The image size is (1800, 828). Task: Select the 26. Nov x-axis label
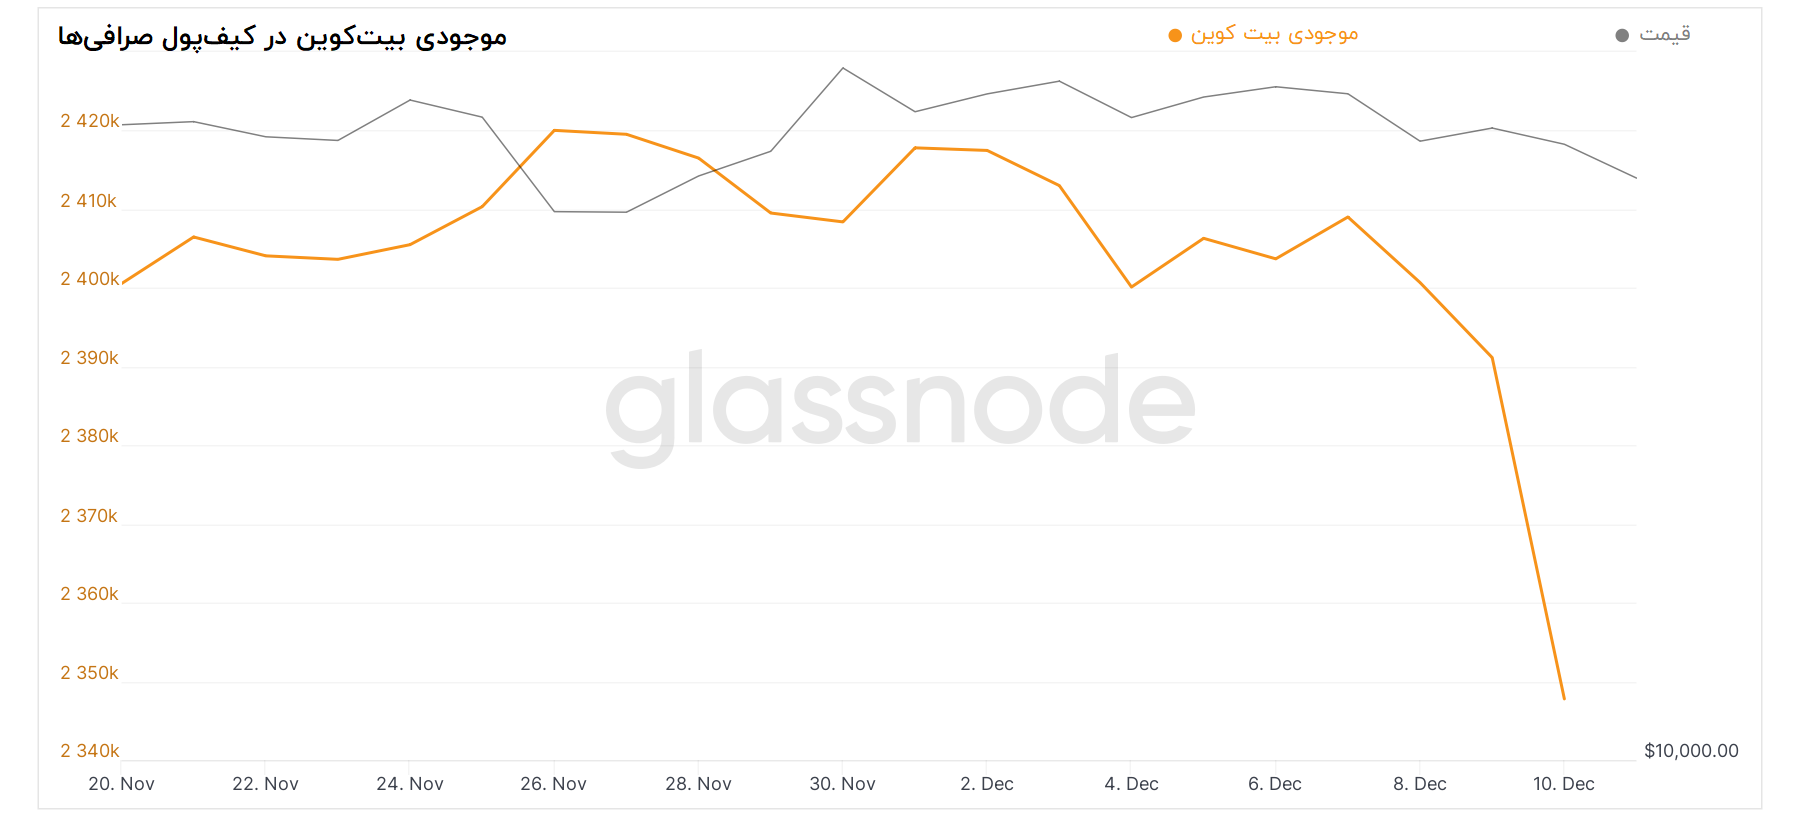click(553, 784)
